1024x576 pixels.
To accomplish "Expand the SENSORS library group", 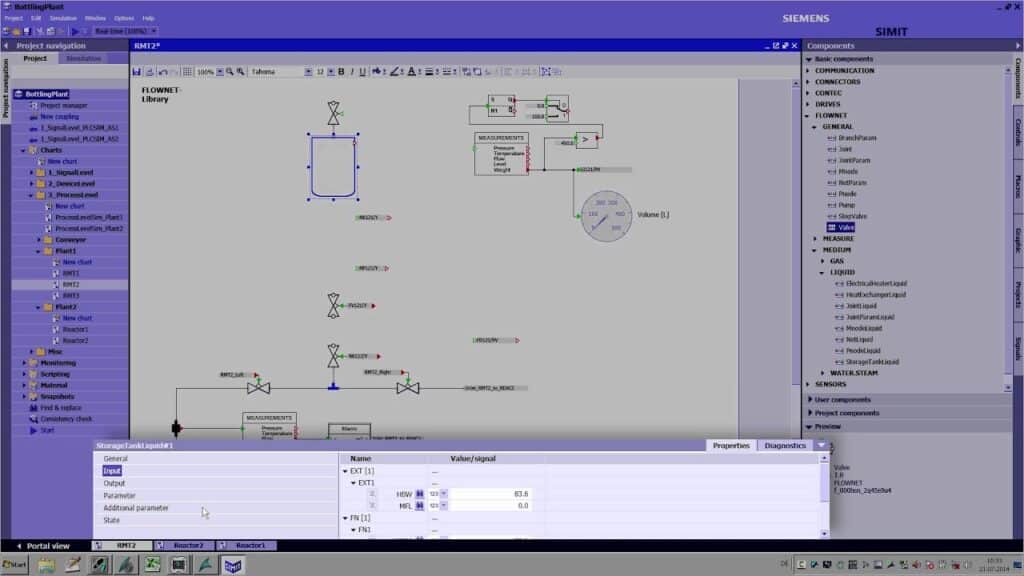I will tap(808, 385).
